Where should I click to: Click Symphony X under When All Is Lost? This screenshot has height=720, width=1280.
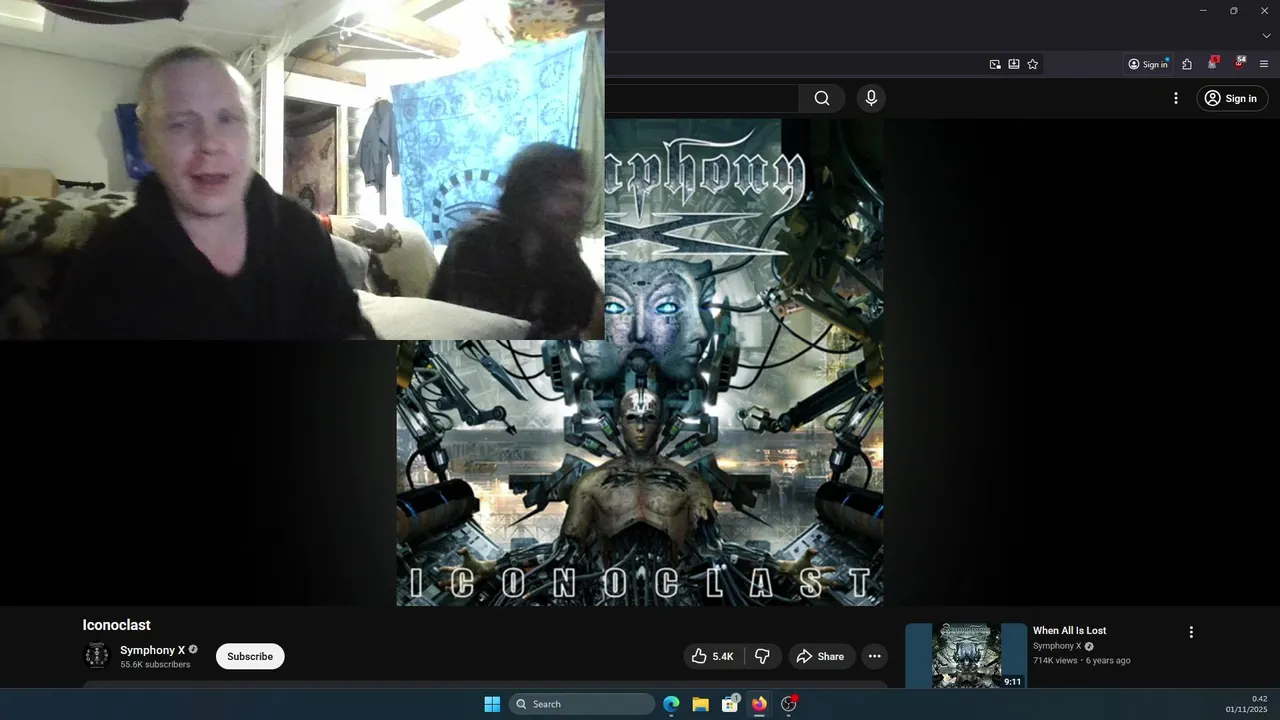[x=1057, y=646]
